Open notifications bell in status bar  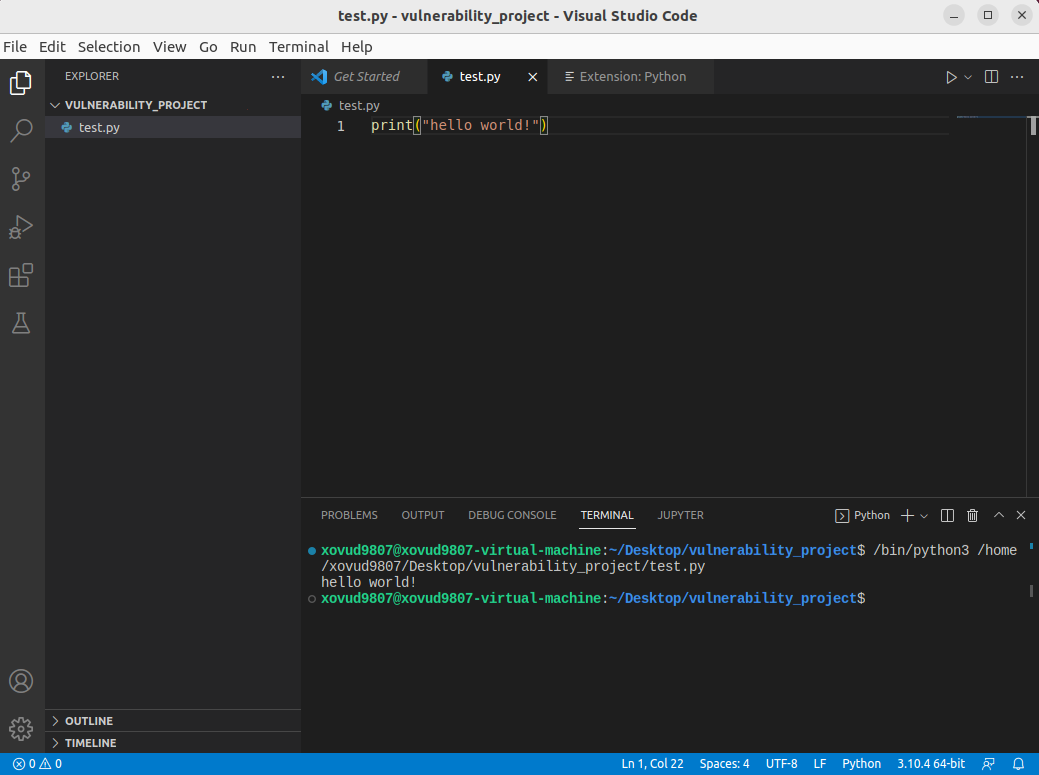[1018, 764]
